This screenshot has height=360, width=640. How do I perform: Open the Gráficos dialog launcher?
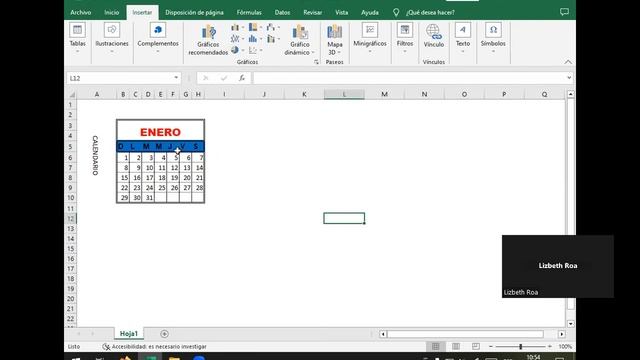pyautogui.click(x=316, y=62)
